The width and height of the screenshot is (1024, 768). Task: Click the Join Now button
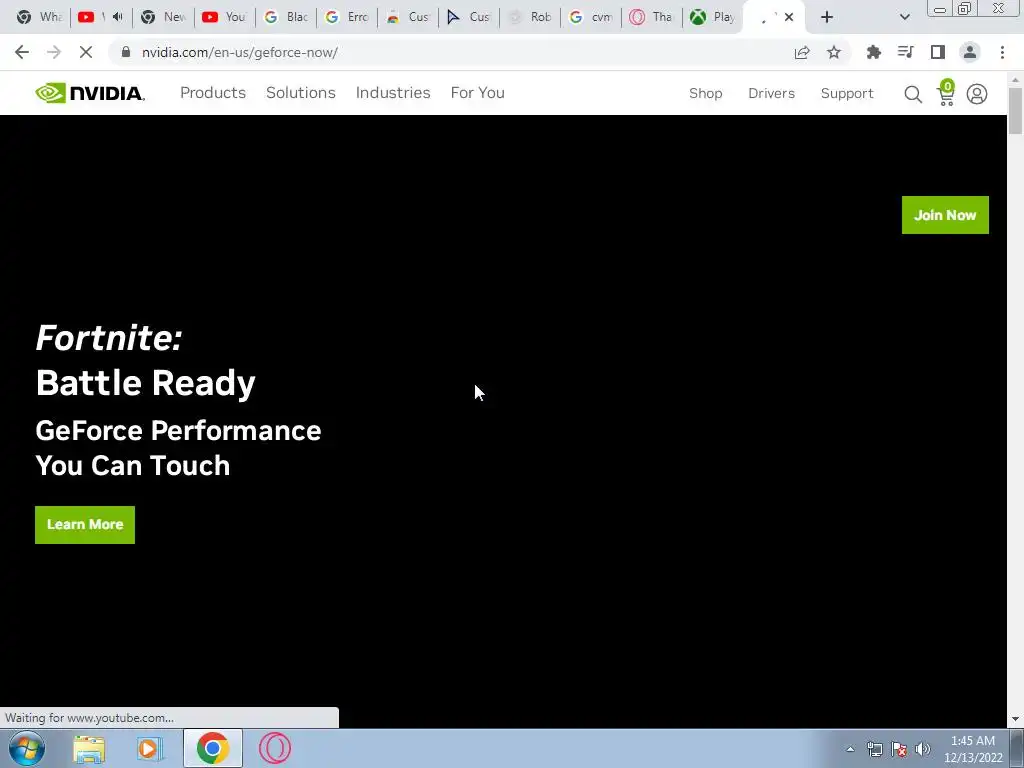[945, 215]
